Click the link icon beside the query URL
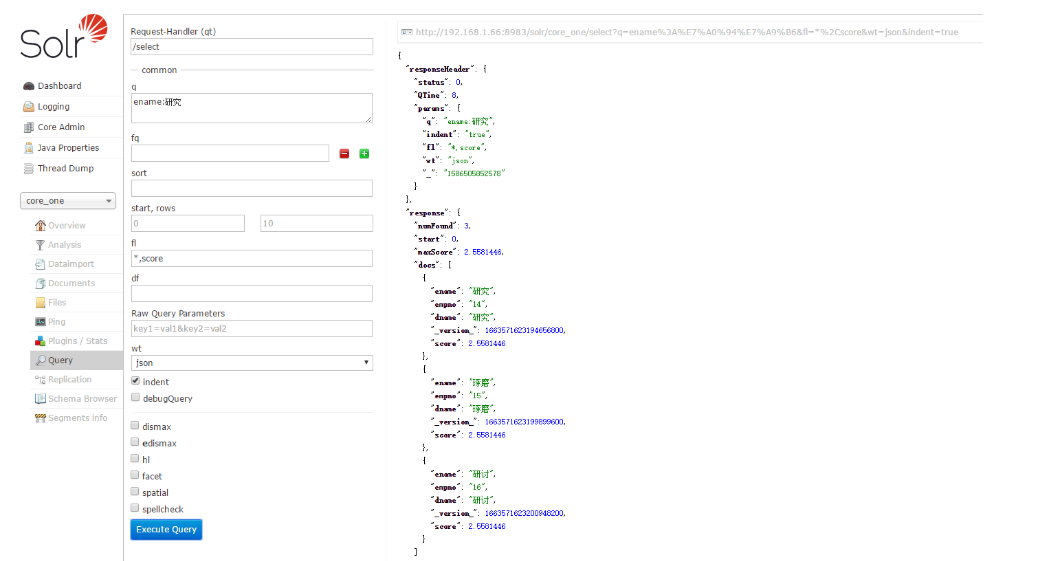 tap(406, 32)
